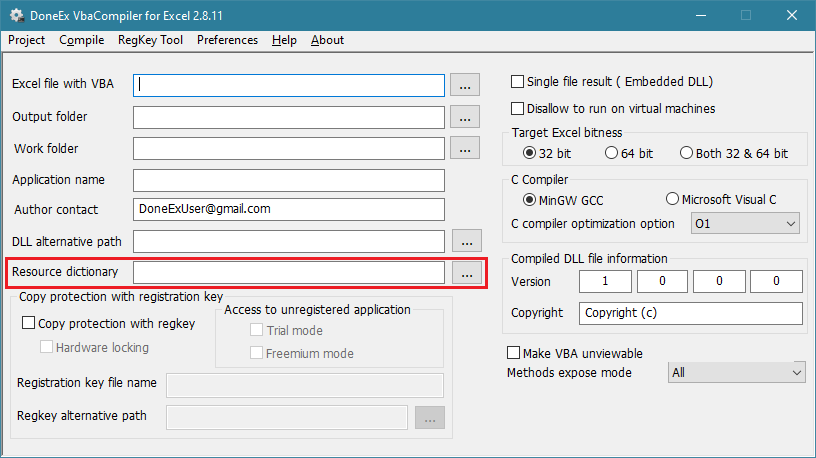Open the About menu
This screenshot has width=816, height=458.
click(x=327, y=40)
